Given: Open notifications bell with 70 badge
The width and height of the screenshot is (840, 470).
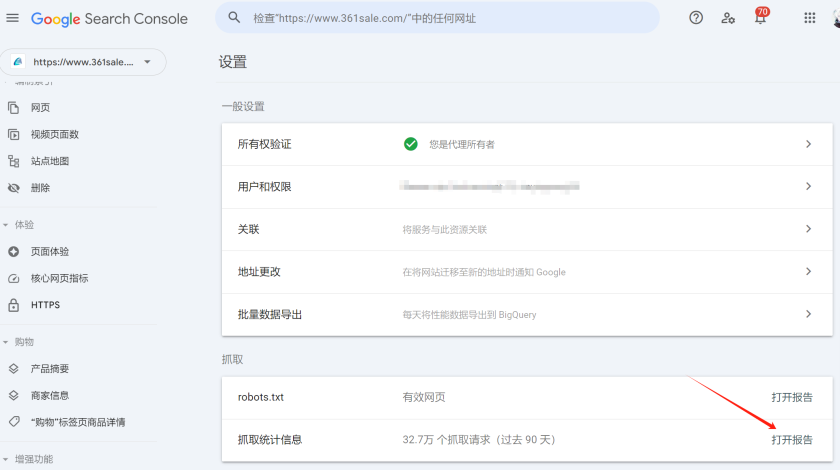Looking at the screenshot, I should coord(761,17).
